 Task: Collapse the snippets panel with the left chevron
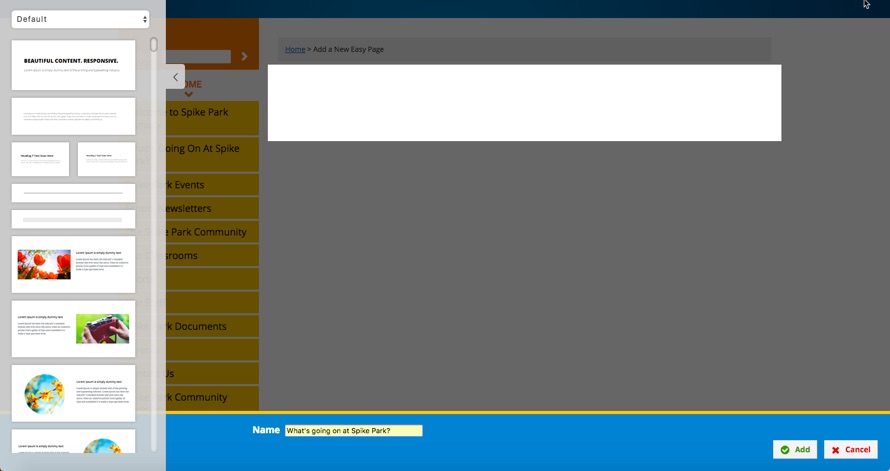(x=176, y=77)
